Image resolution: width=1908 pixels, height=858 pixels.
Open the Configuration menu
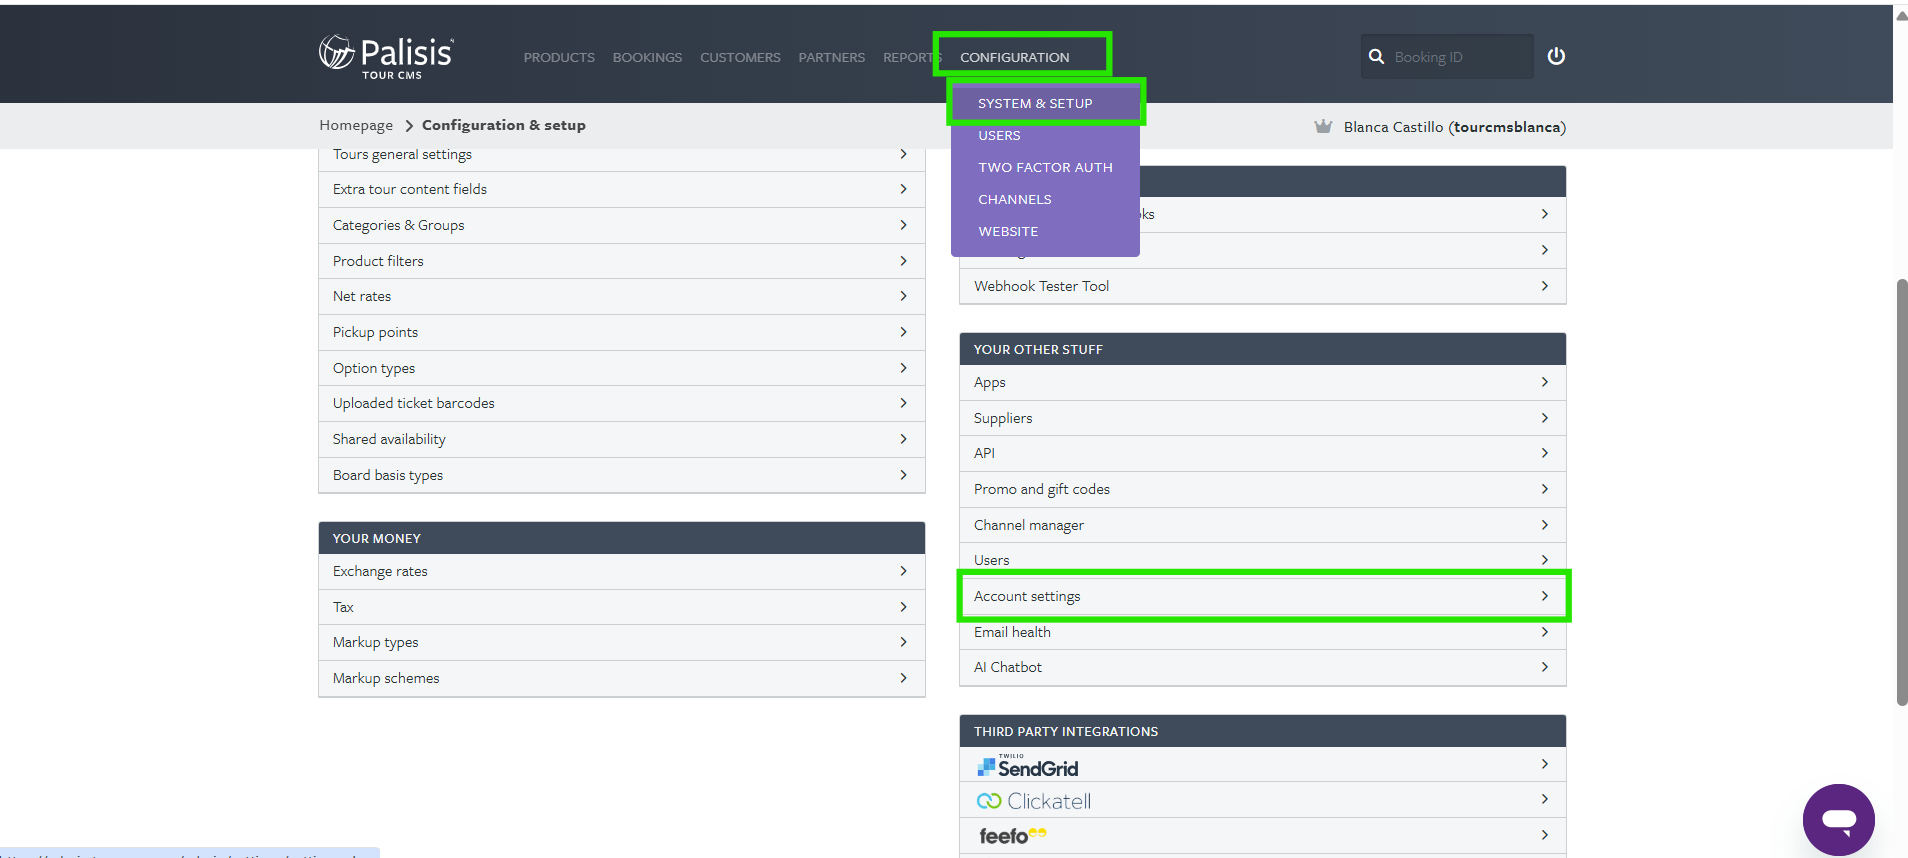1014,58
